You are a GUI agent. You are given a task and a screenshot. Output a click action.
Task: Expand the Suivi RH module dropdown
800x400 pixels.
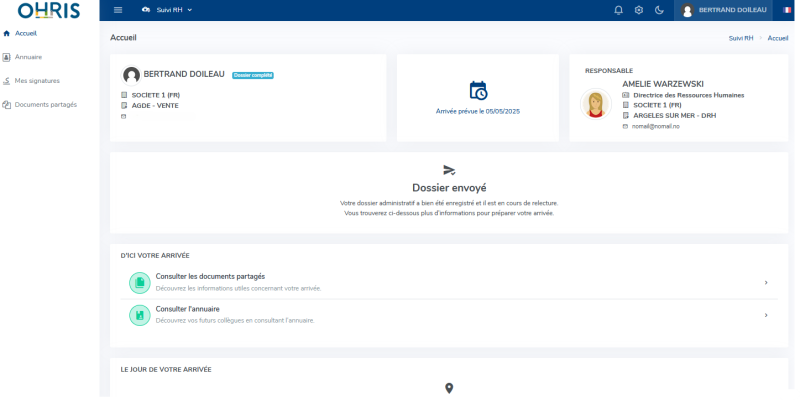tap(167, 10)
